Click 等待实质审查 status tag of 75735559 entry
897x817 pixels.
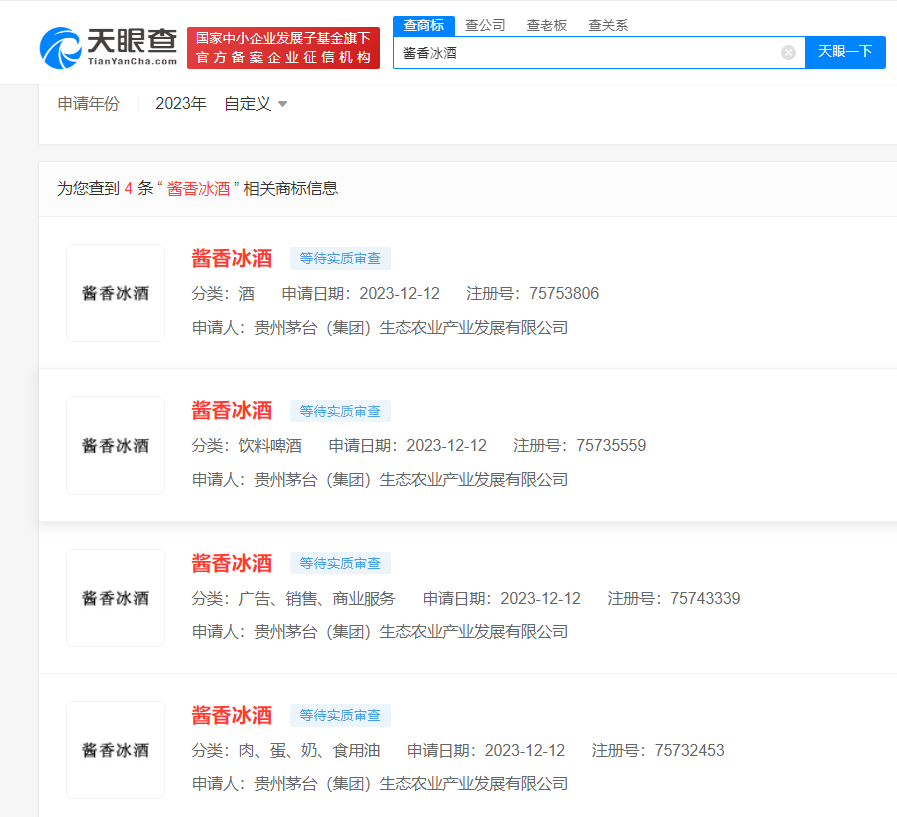pyautogui.click(x=340, y=411)
